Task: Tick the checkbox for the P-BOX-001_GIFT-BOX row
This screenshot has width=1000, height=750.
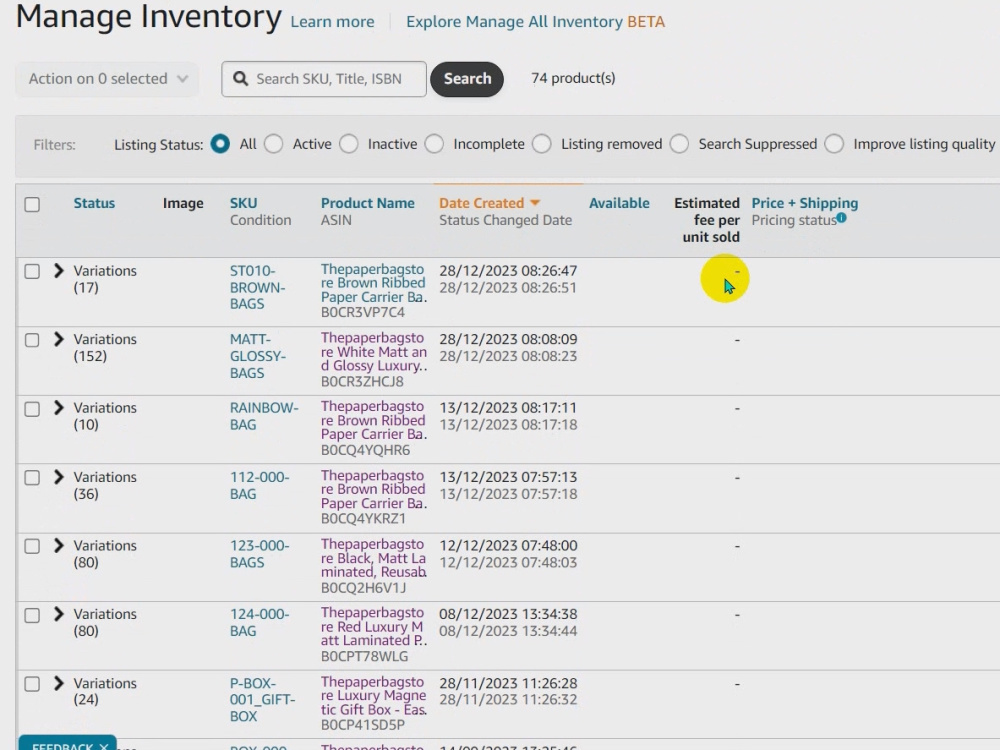Action: pyautogui.click(x=32, y=684)
